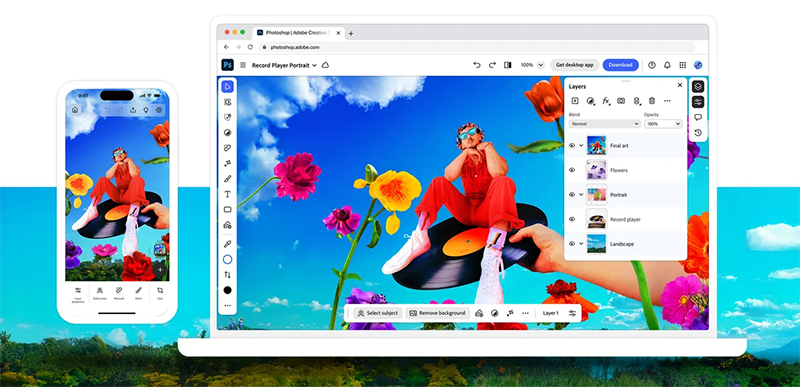The height and width of the screenshot is (387, 800).
Task: Choose the Type (T) tool
Action: click(x=228, y=194)
